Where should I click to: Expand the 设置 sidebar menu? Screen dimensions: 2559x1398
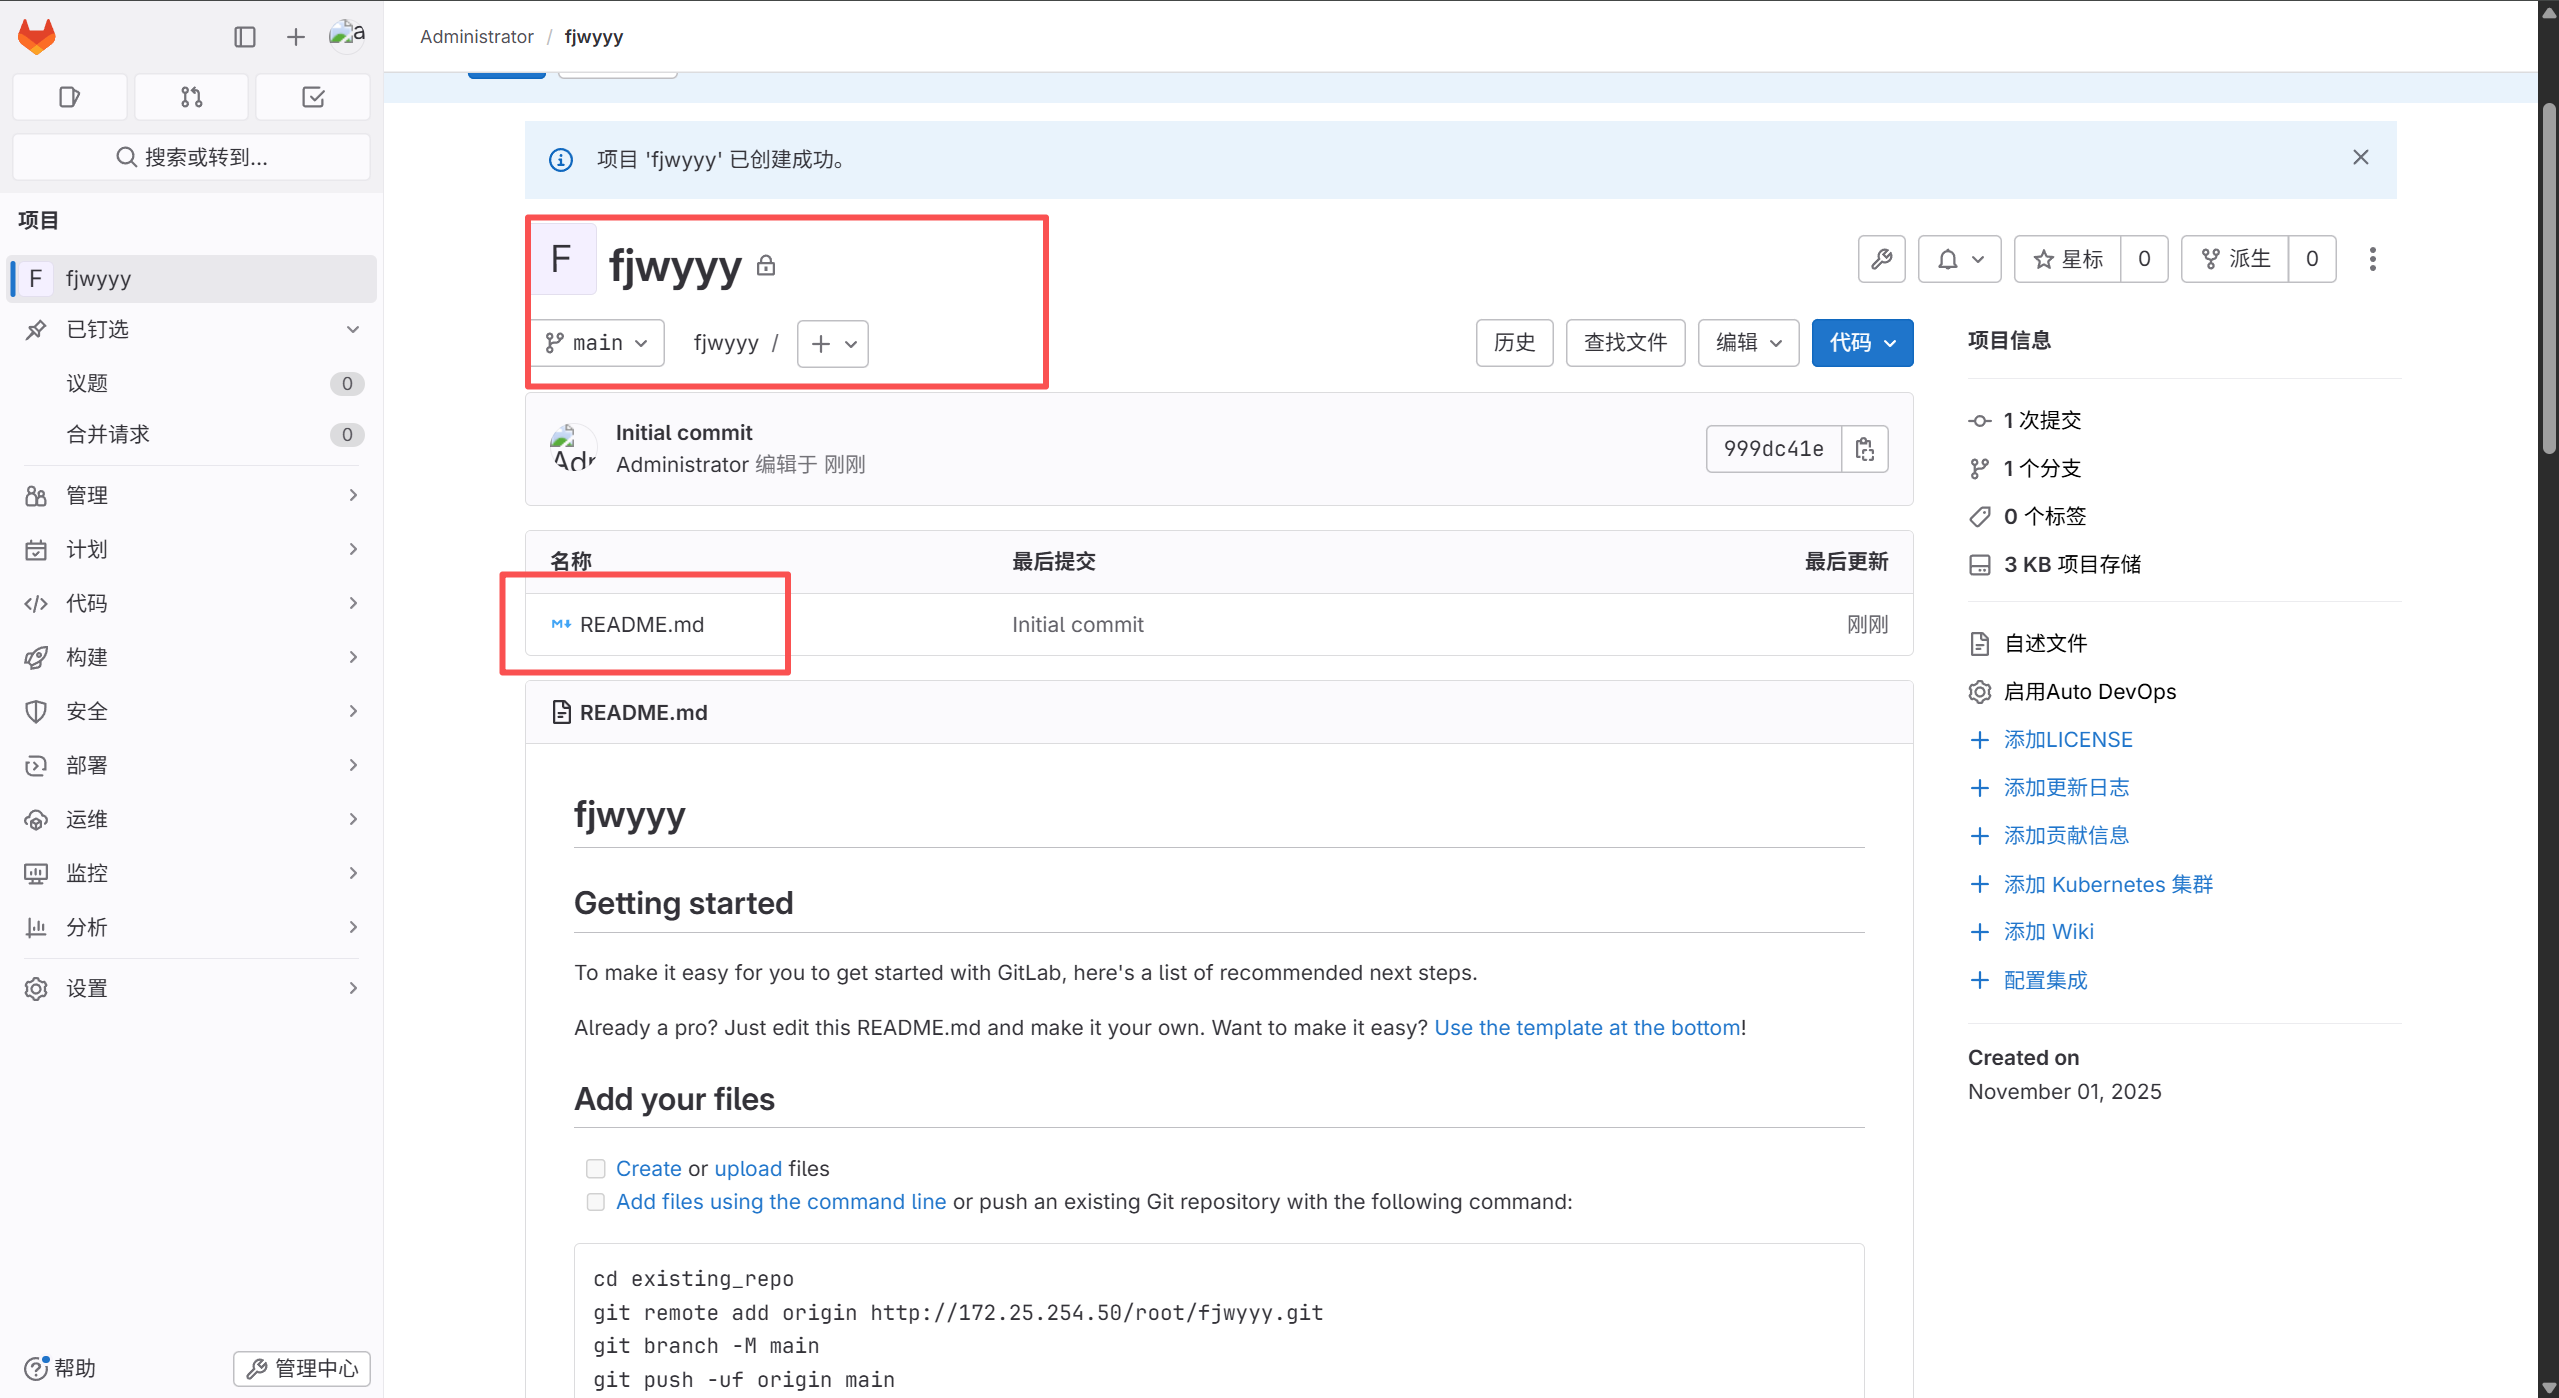(x=190, y=988)
